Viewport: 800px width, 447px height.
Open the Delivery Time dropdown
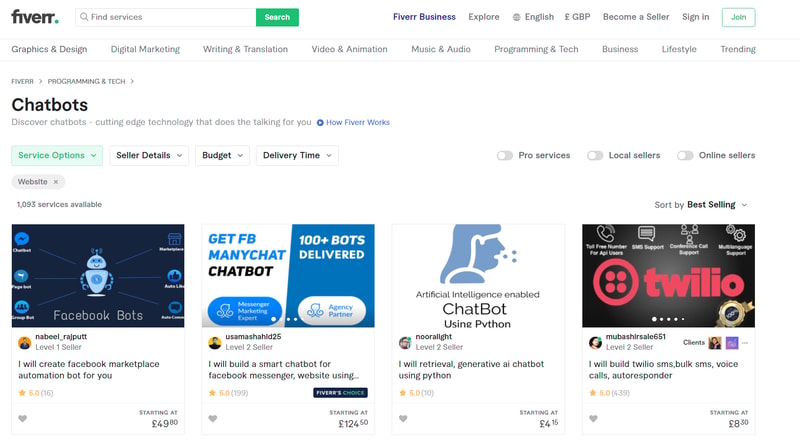pyautogui.click(x=297, y=156)
